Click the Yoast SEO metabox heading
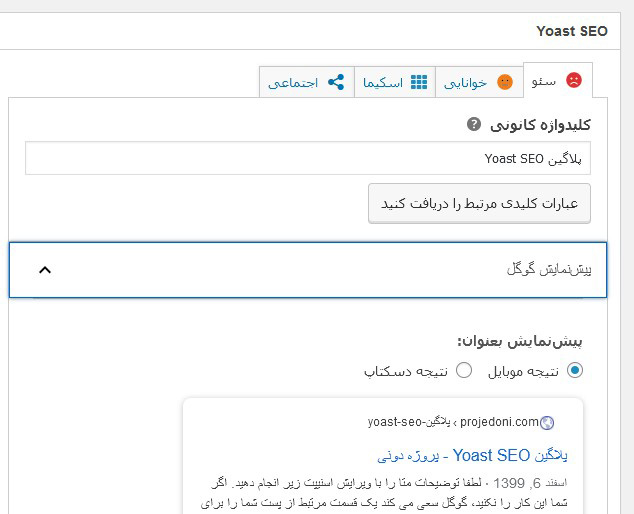The image size is (634, 514). point(572,31)
